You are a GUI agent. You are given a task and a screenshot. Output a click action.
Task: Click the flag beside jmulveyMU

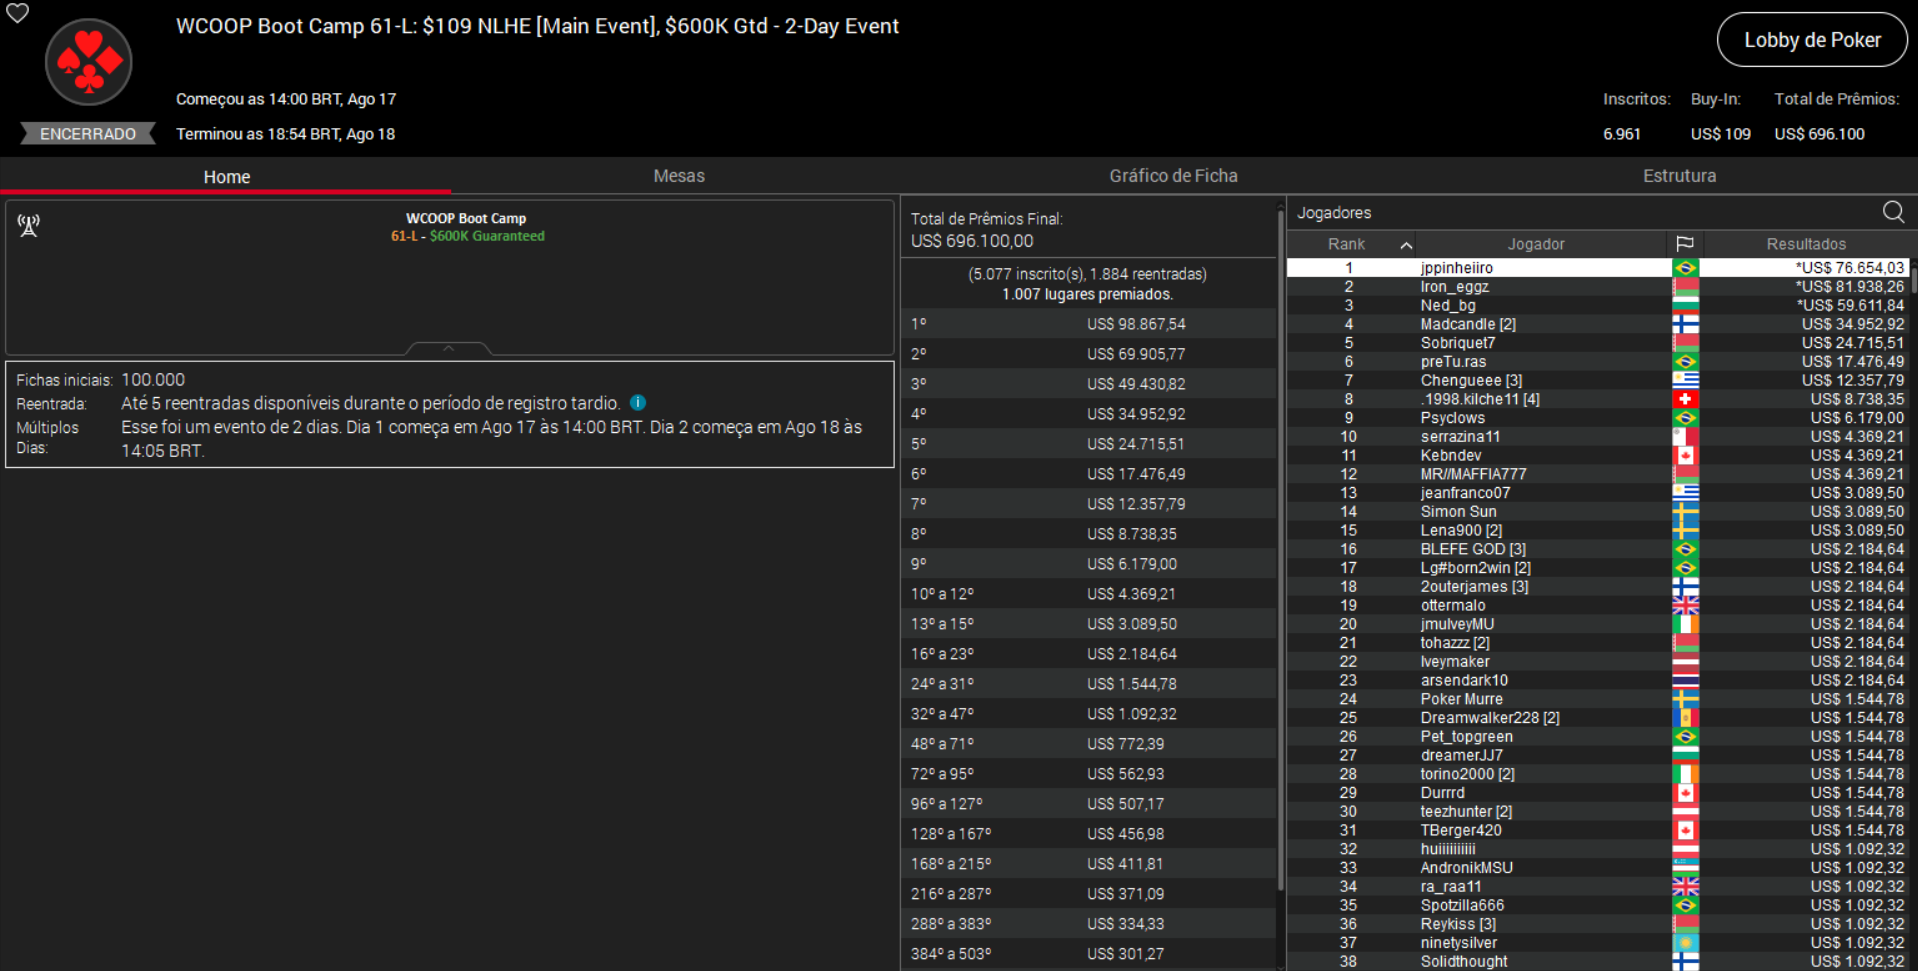click(x=1685, y=624)
